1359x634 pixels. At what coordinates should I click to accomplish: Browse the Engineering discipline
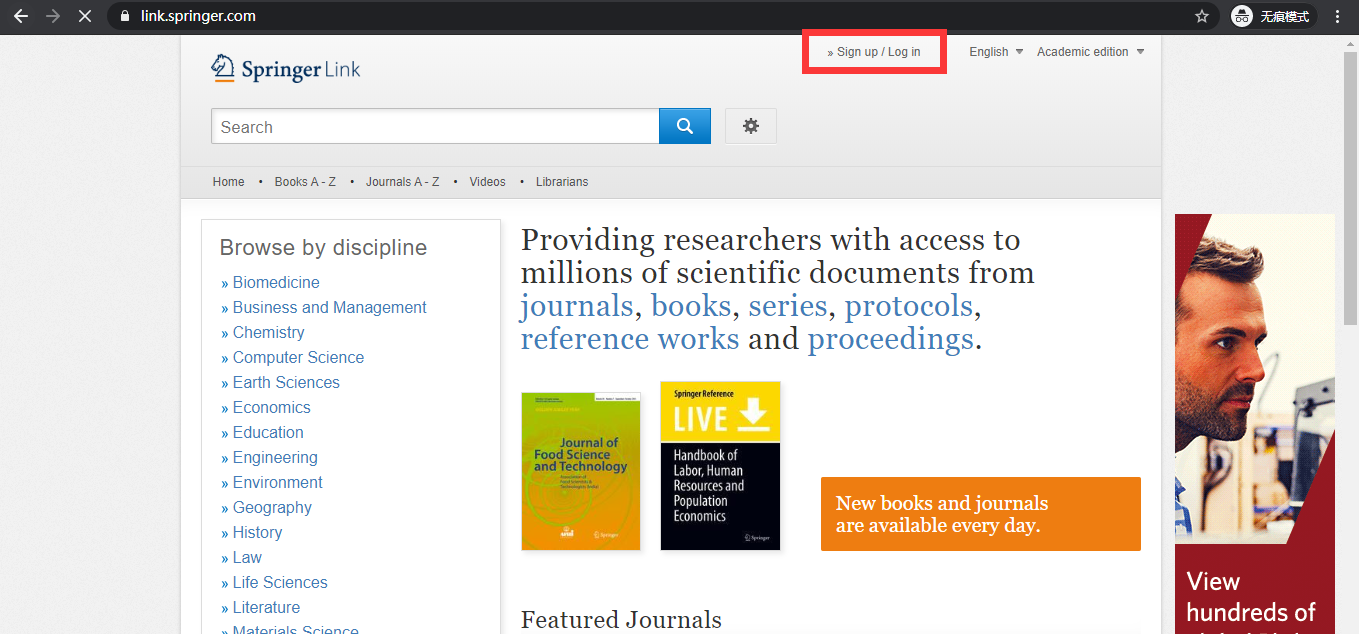tap(275, 458)
